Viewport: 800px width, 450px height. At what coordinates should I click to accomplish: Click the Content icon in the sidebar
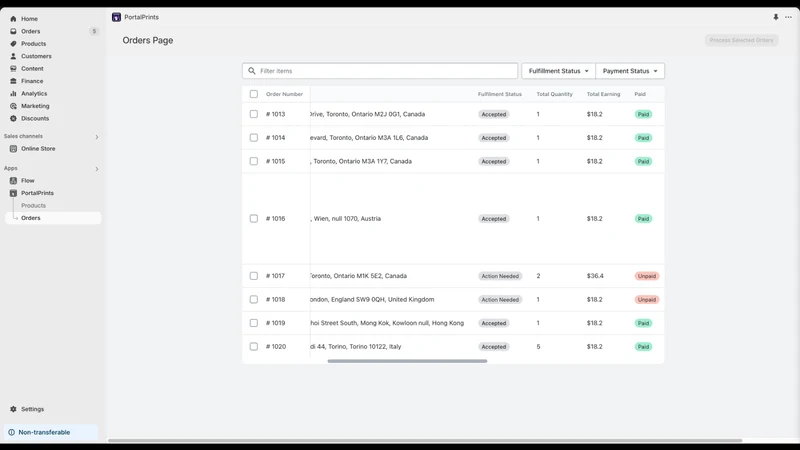tap(13, 68)
